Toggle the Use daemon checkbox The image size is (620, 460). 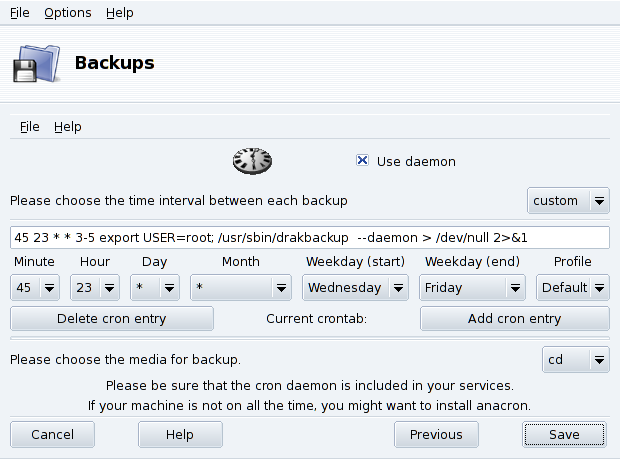click(363, 161)
